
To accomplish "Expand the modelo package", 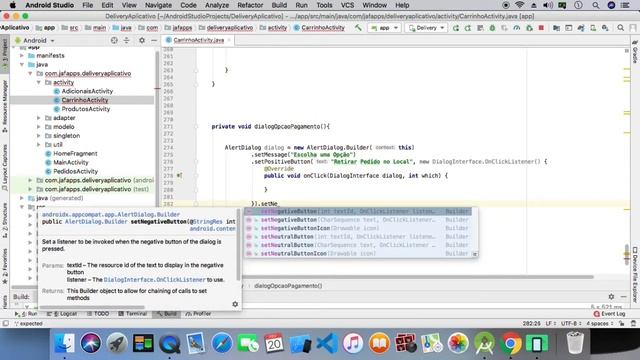I will 39,127.
